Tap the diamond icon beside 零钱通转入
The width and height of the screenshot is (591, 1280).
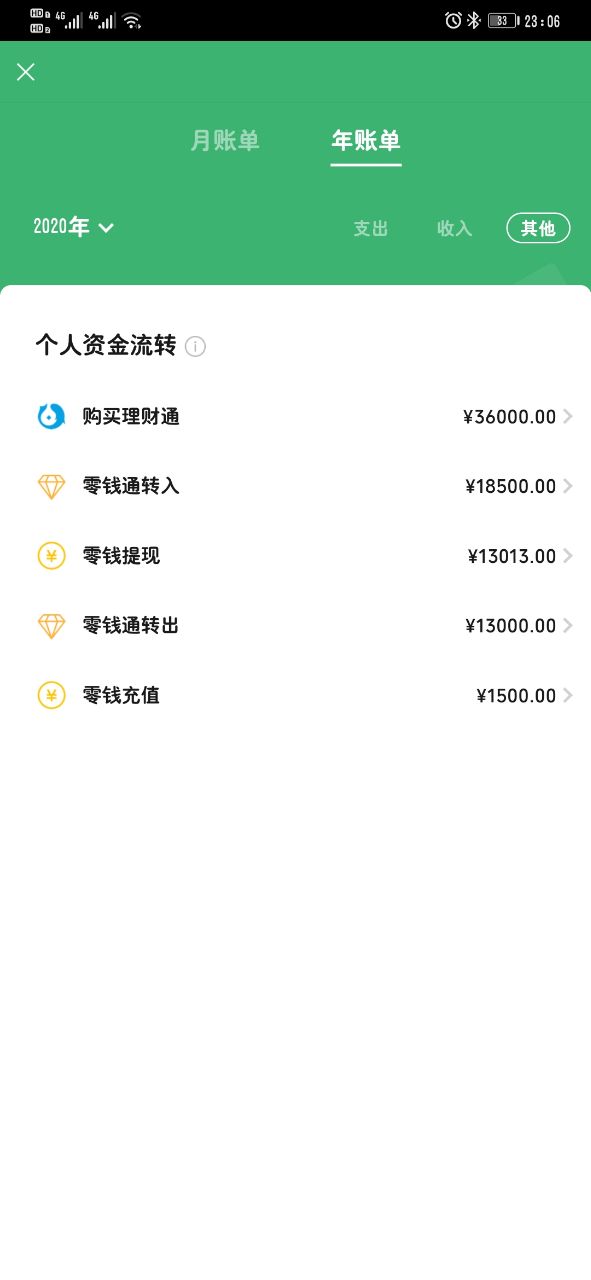51,486
